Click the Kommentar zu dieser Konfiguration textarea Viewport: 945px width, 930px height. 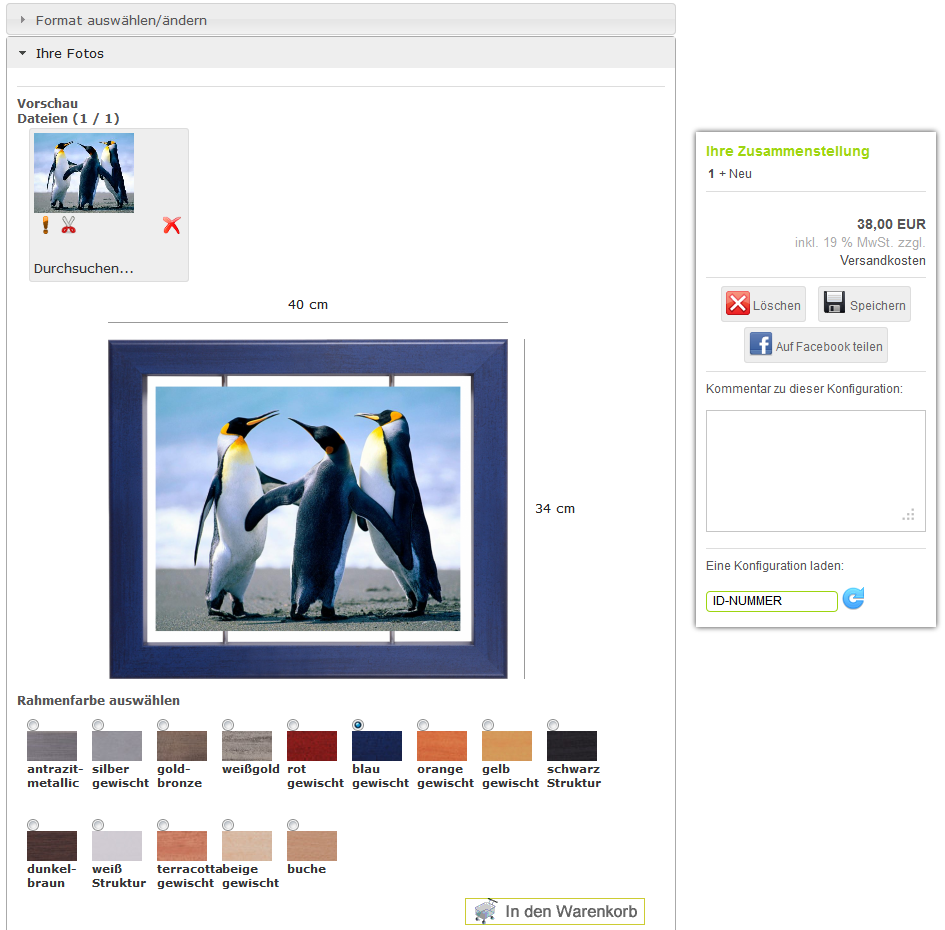pyautogui.click(x=815, y=471)
